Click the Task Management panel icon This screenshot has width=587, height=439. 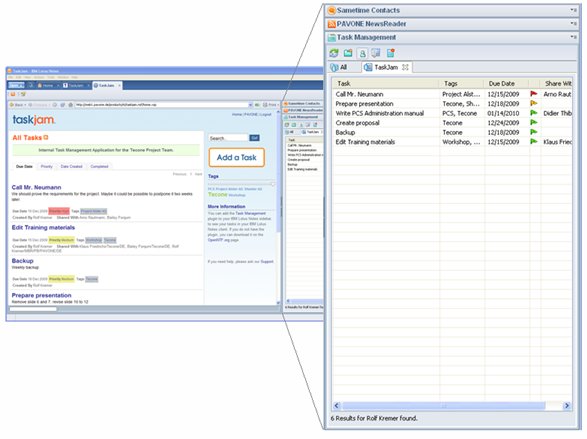point(331,37)
